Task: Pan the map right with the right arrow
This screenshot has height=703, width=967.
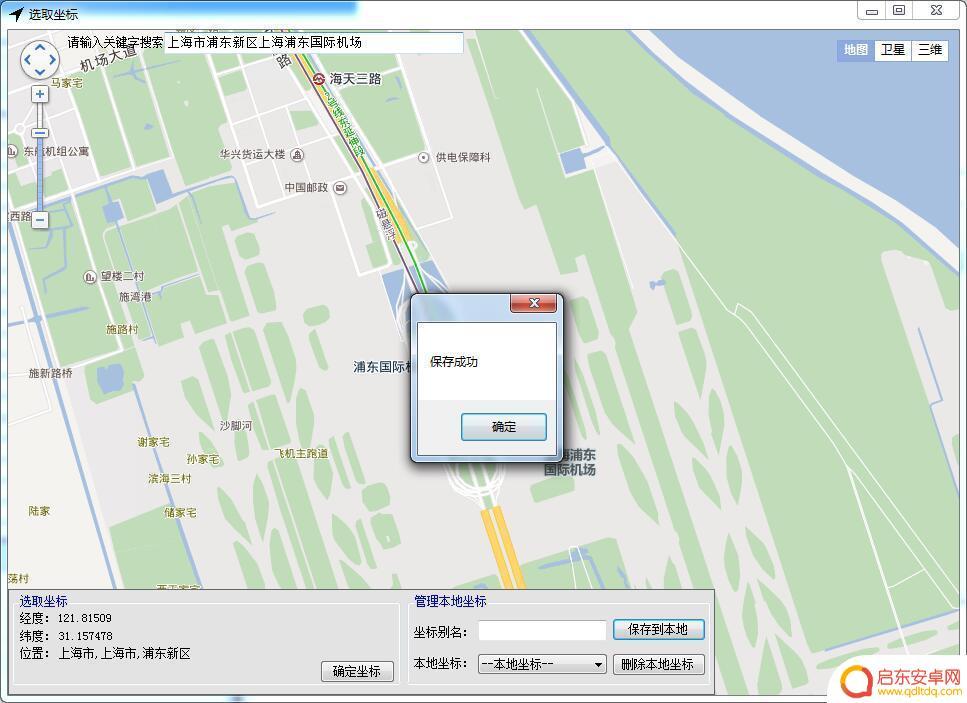Action: 52,60
